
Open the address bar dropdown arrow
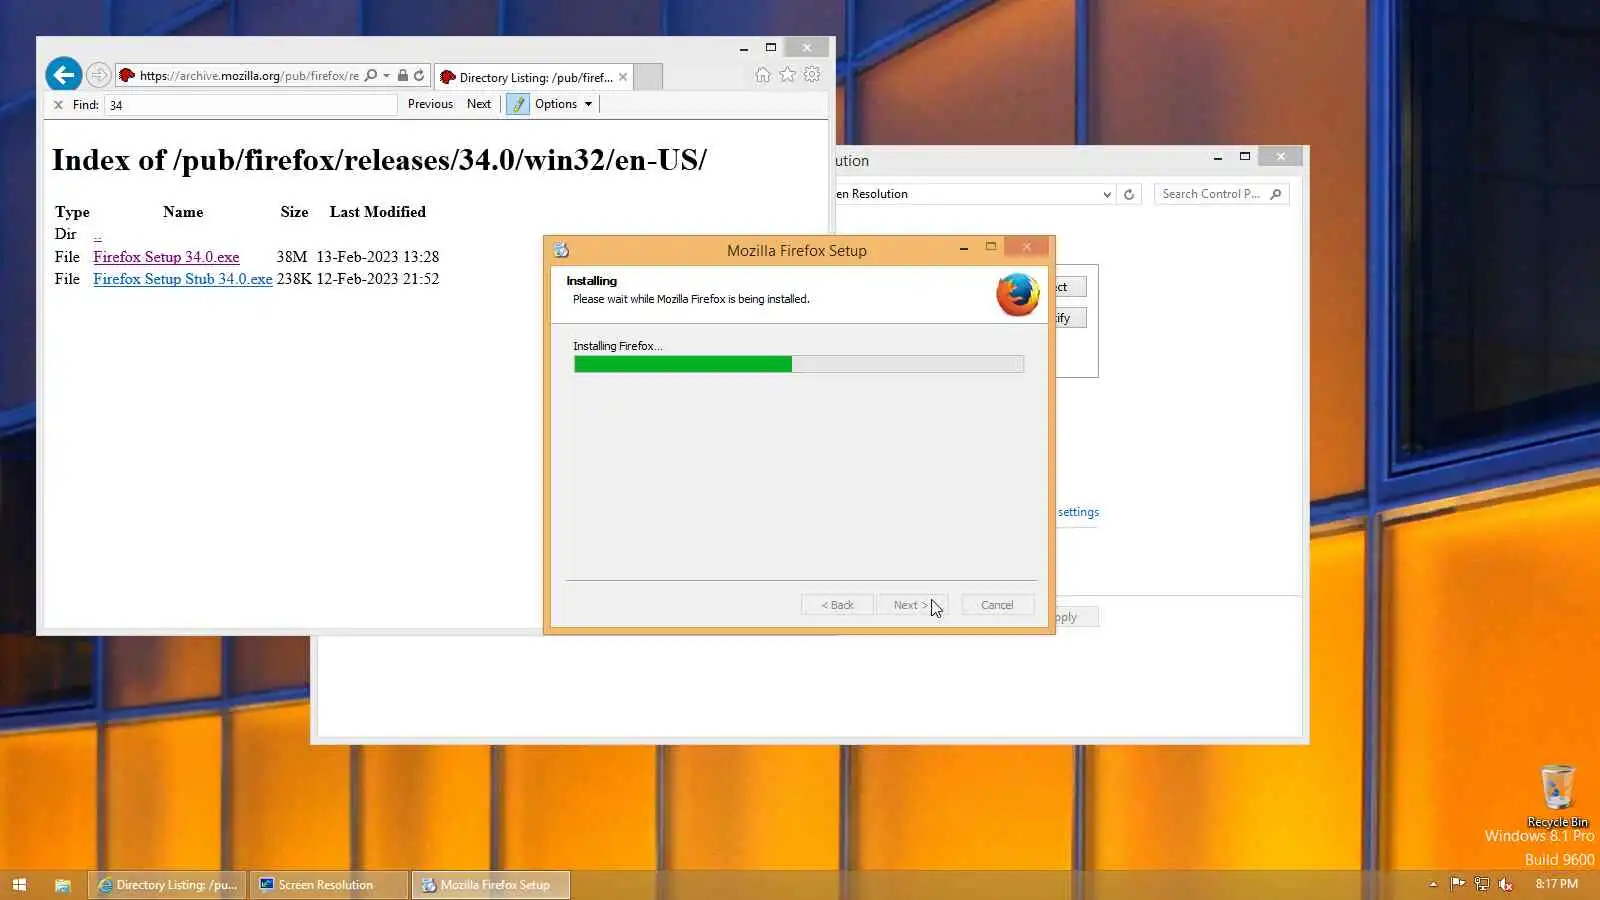386,75
